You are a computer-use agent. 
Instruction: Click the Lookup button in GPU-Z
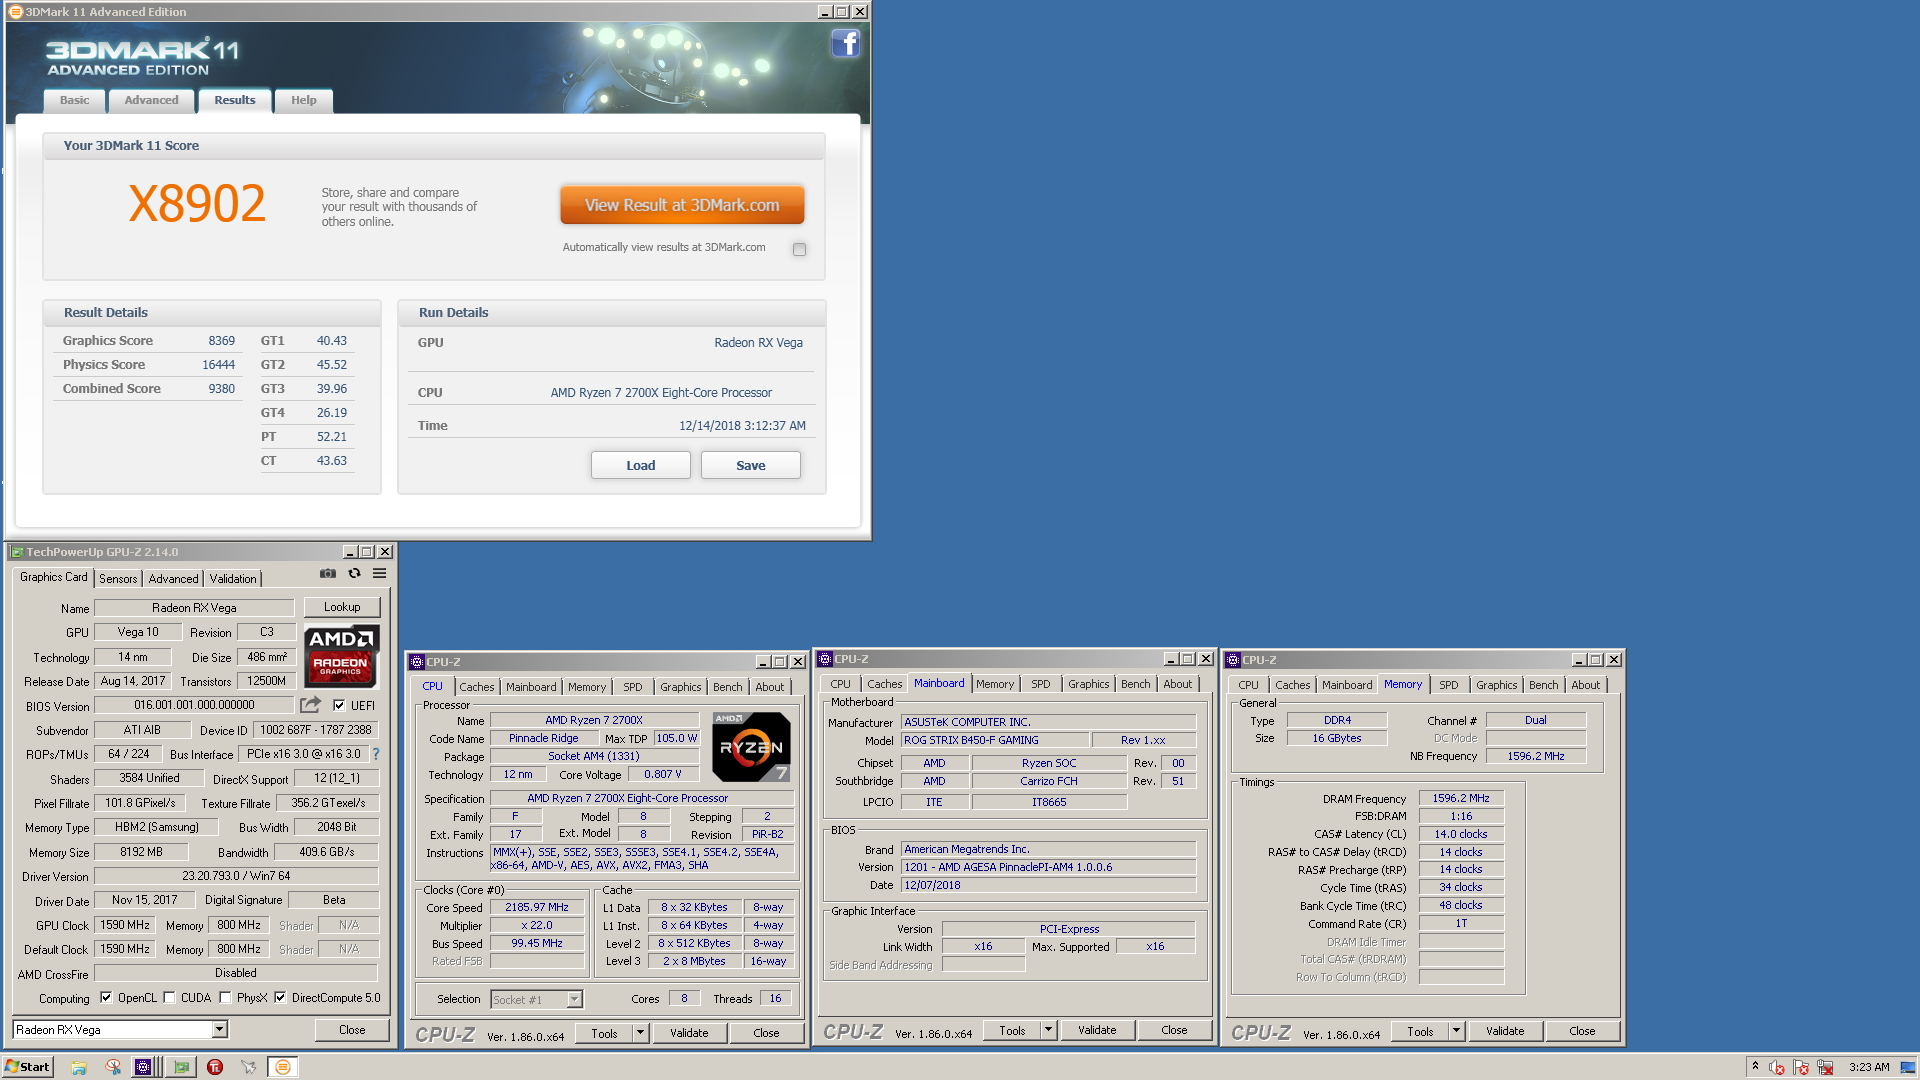click(341, 607)
